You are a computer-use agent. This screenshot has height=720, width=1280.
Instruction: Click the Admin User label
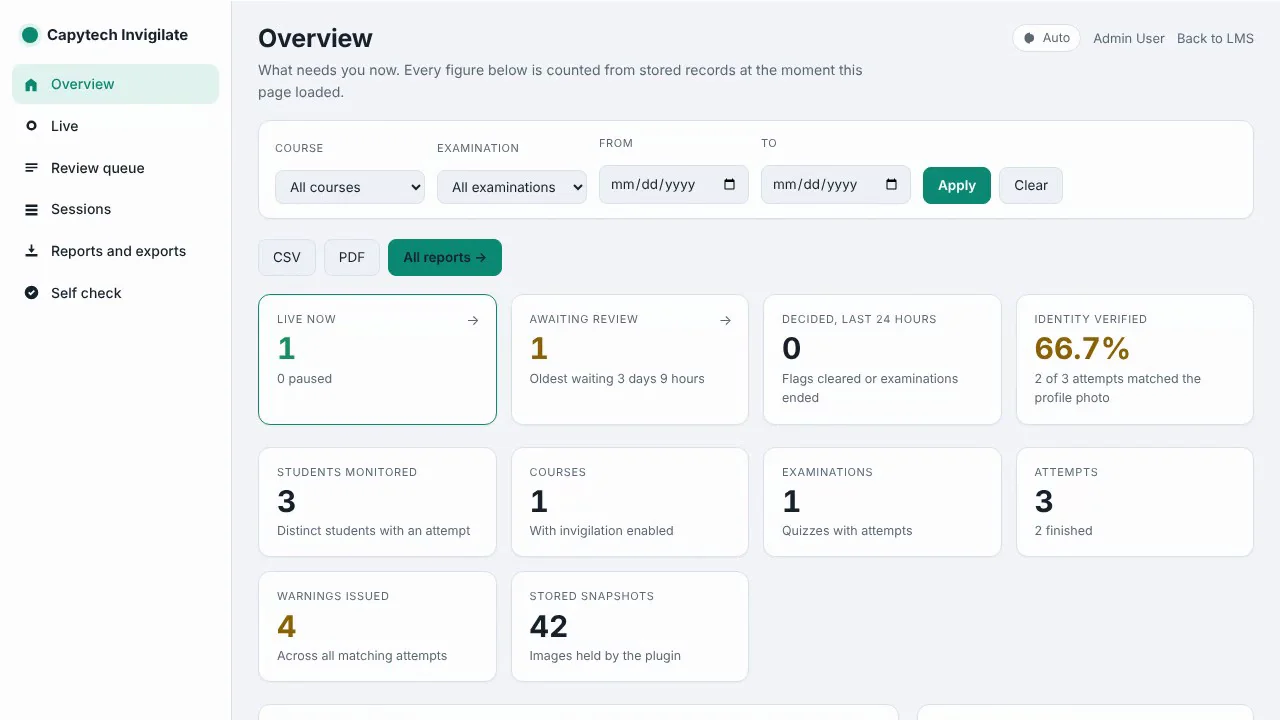[1129, 38]
